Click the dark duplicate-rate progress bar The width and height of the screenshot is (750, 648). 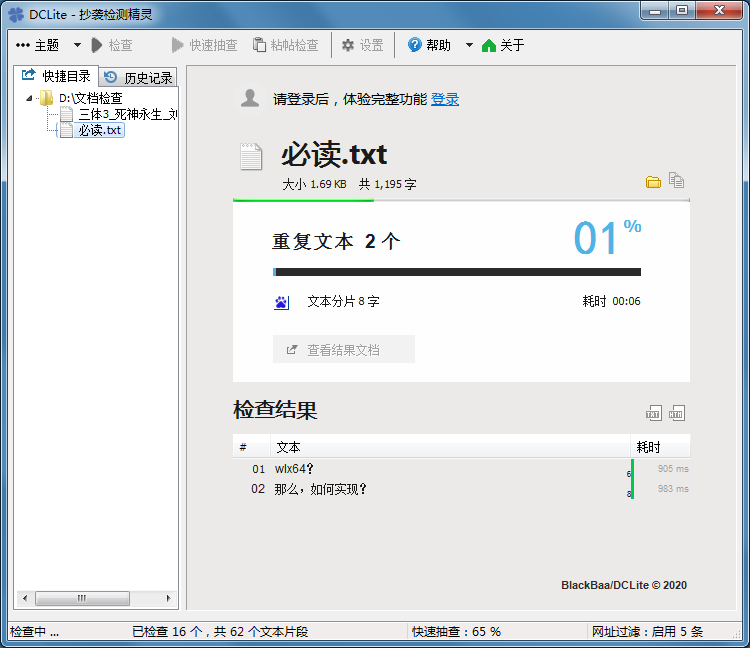click(x=457, y=272)
